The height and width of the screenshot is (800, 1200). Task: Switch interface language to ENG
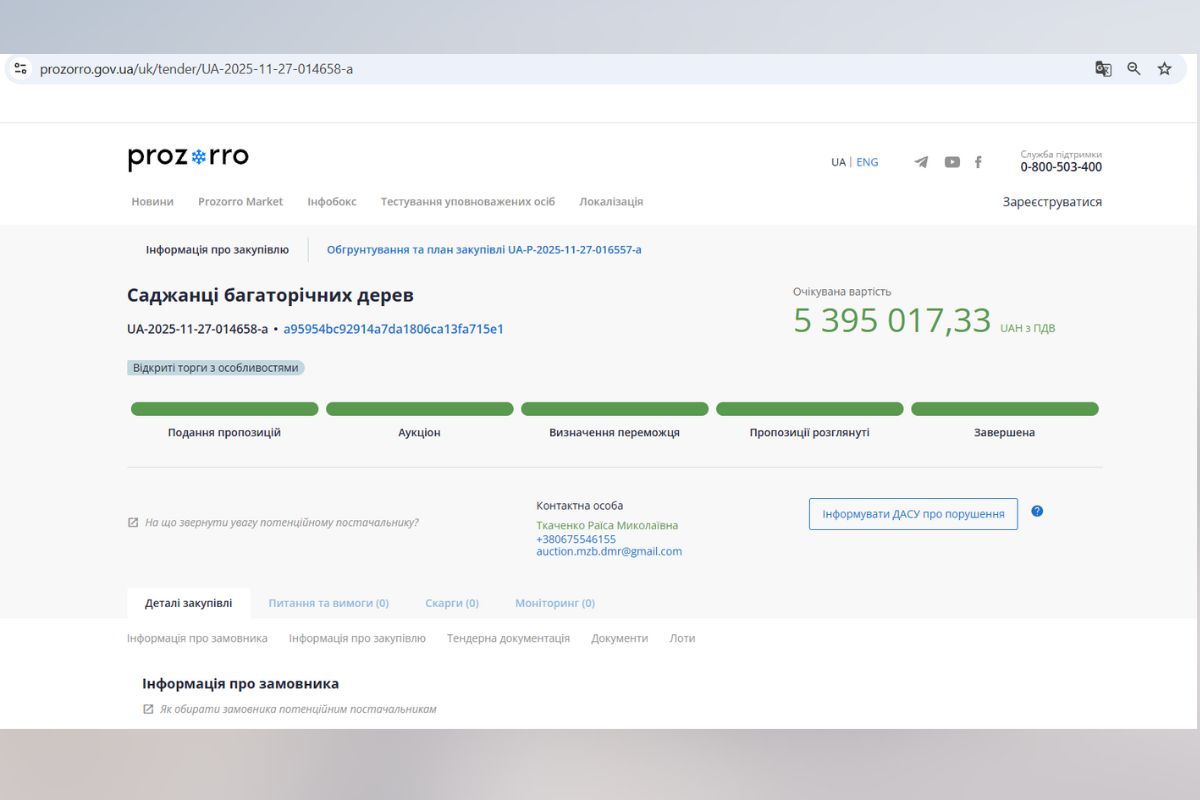866,161
